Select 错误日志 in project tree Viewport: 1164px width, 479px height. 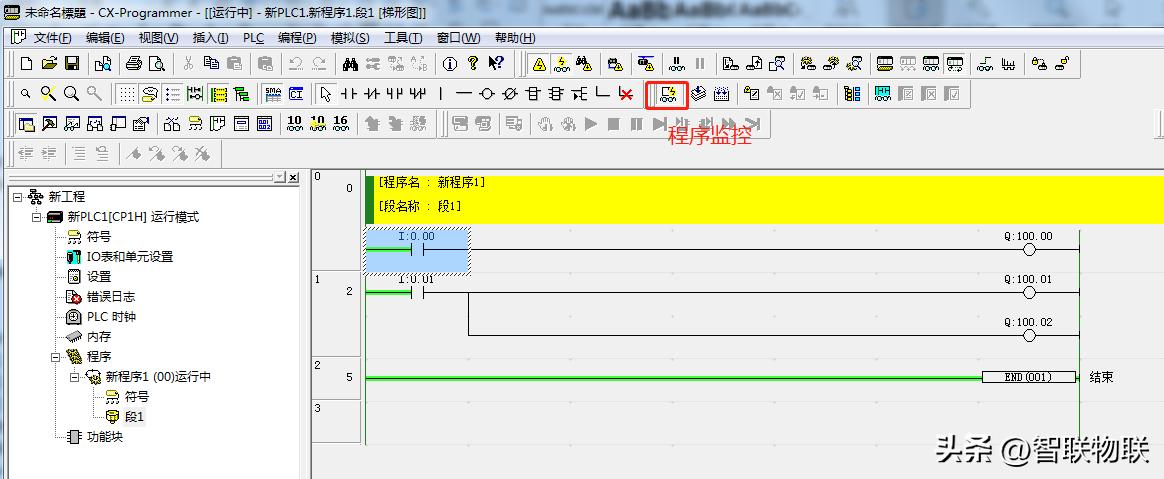(x=111, y=296)
